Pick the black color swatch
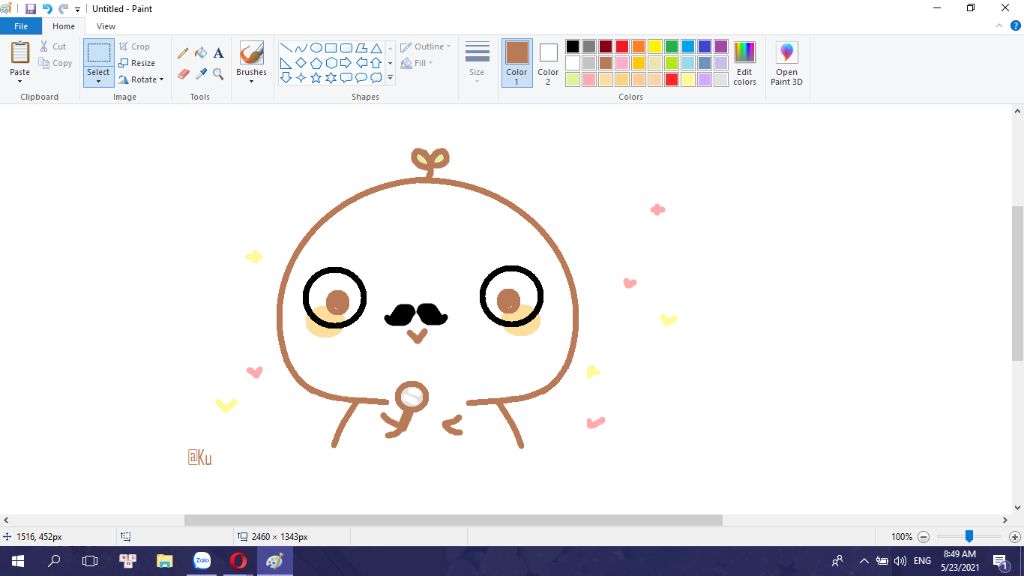 pos(573,46)
